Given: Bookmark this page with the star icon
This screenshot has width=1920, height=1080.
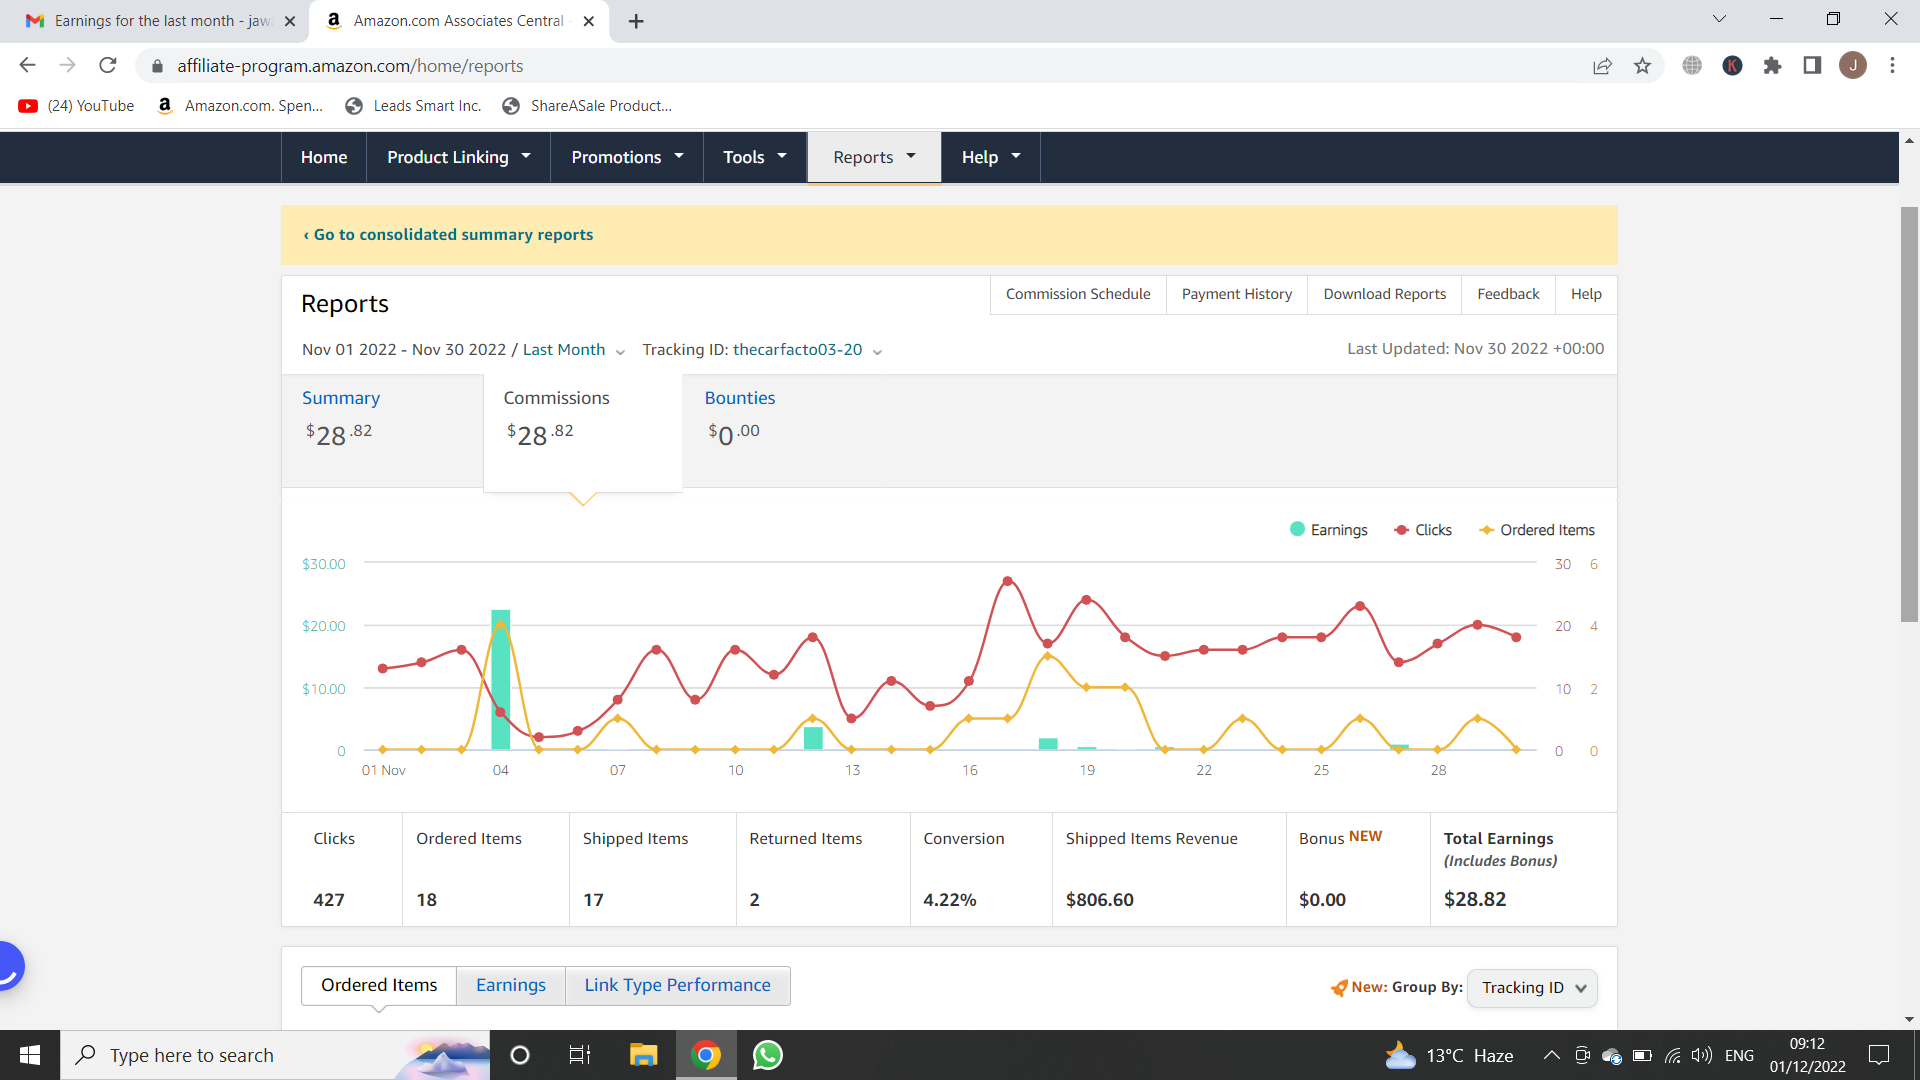Looking at the screenshot, I should pyautogui.click(x=1642, y=66).
